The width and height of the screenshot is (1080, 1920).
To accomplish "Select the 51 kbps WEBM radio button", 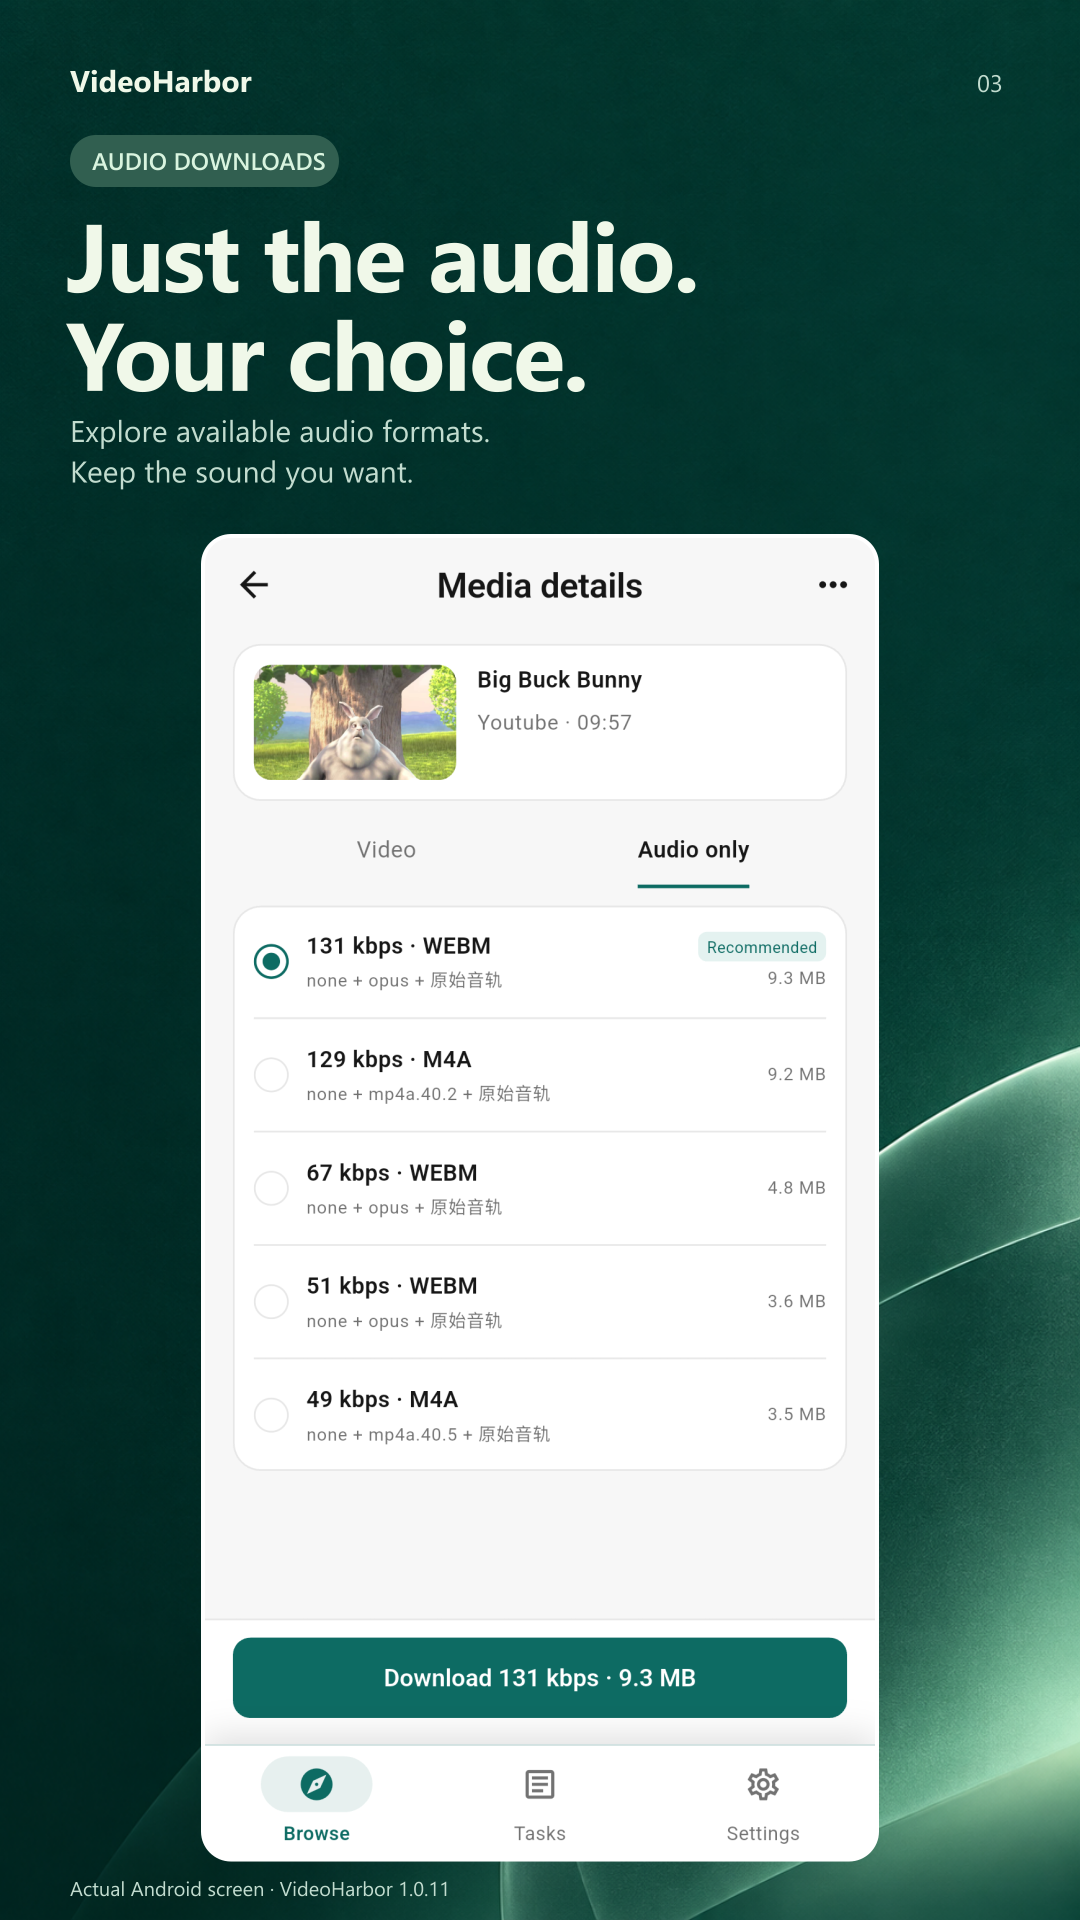I will pyautogui.click(x=271, y=1301).
